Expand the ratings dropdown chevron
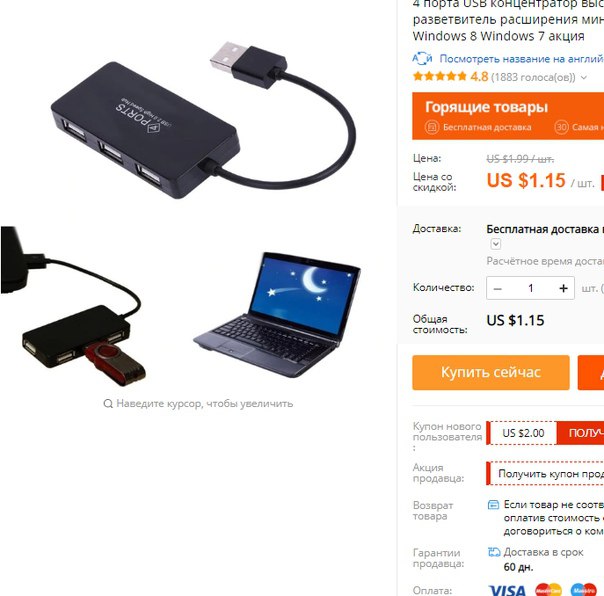 pos(584,77)
